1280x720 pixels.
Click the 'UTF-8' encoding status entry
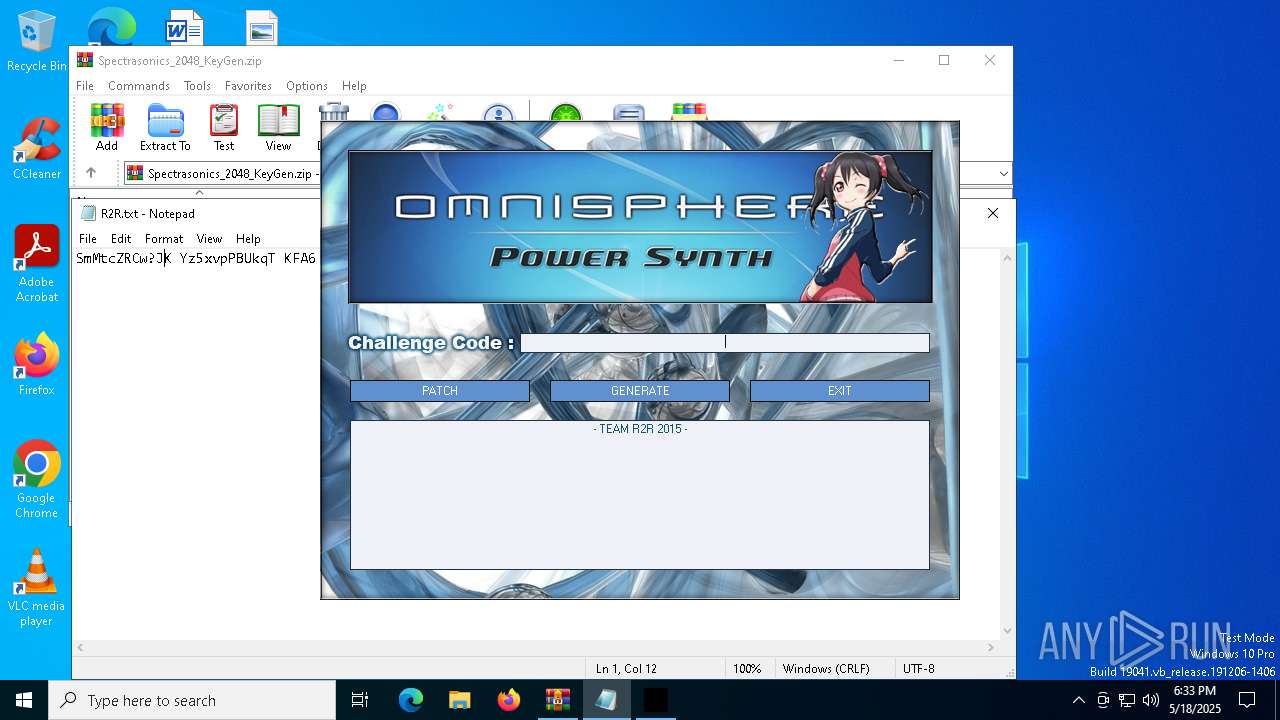918,669
